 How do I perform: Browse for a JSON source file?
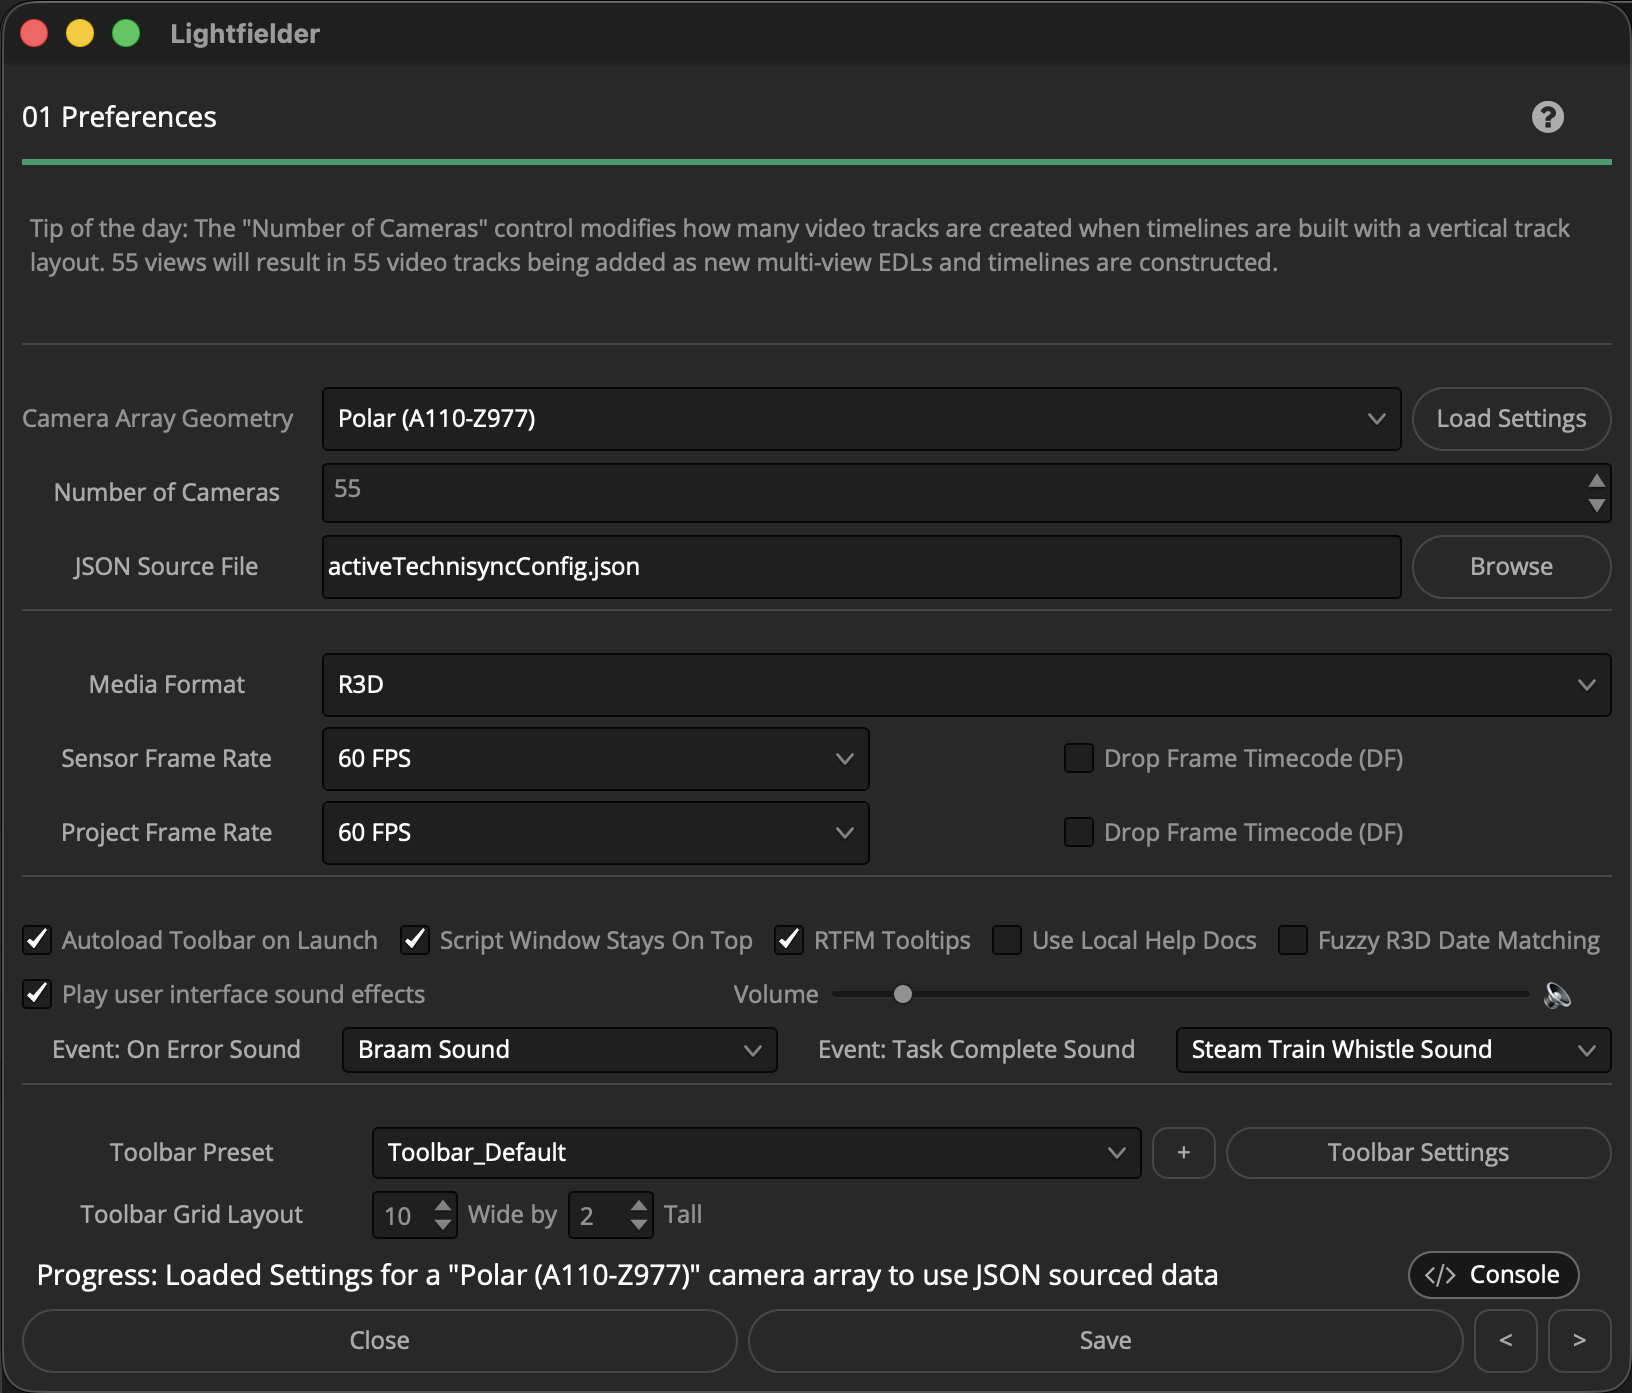1511,567
